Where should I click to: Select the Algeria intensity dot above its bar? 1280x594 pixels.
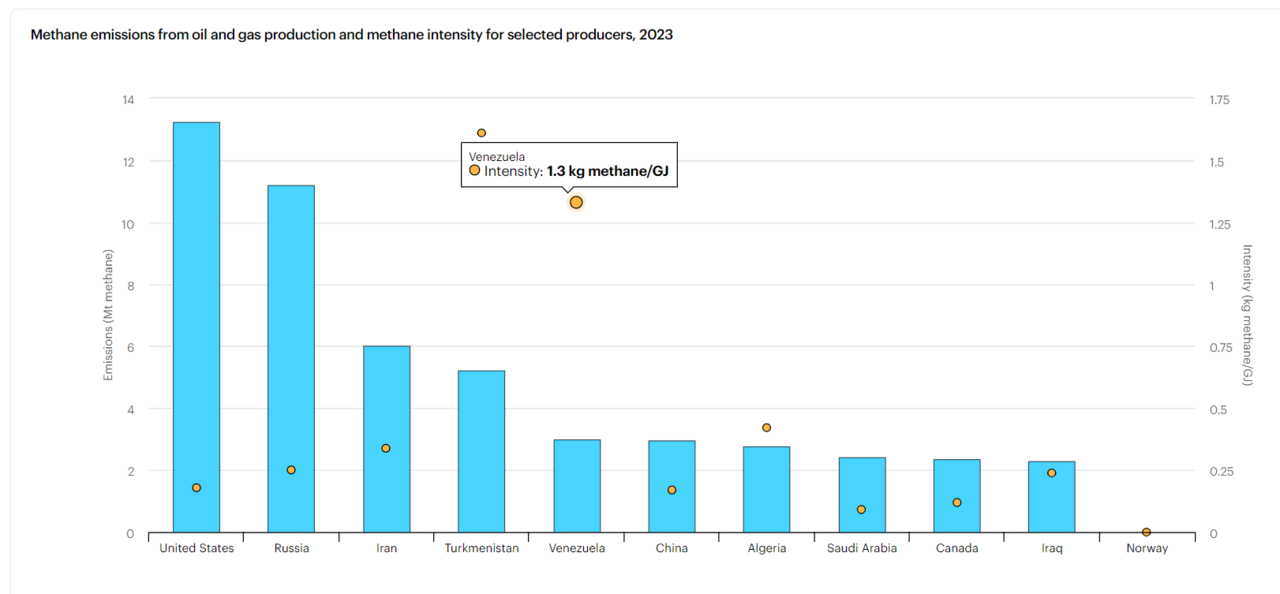[x=767, y=428]
